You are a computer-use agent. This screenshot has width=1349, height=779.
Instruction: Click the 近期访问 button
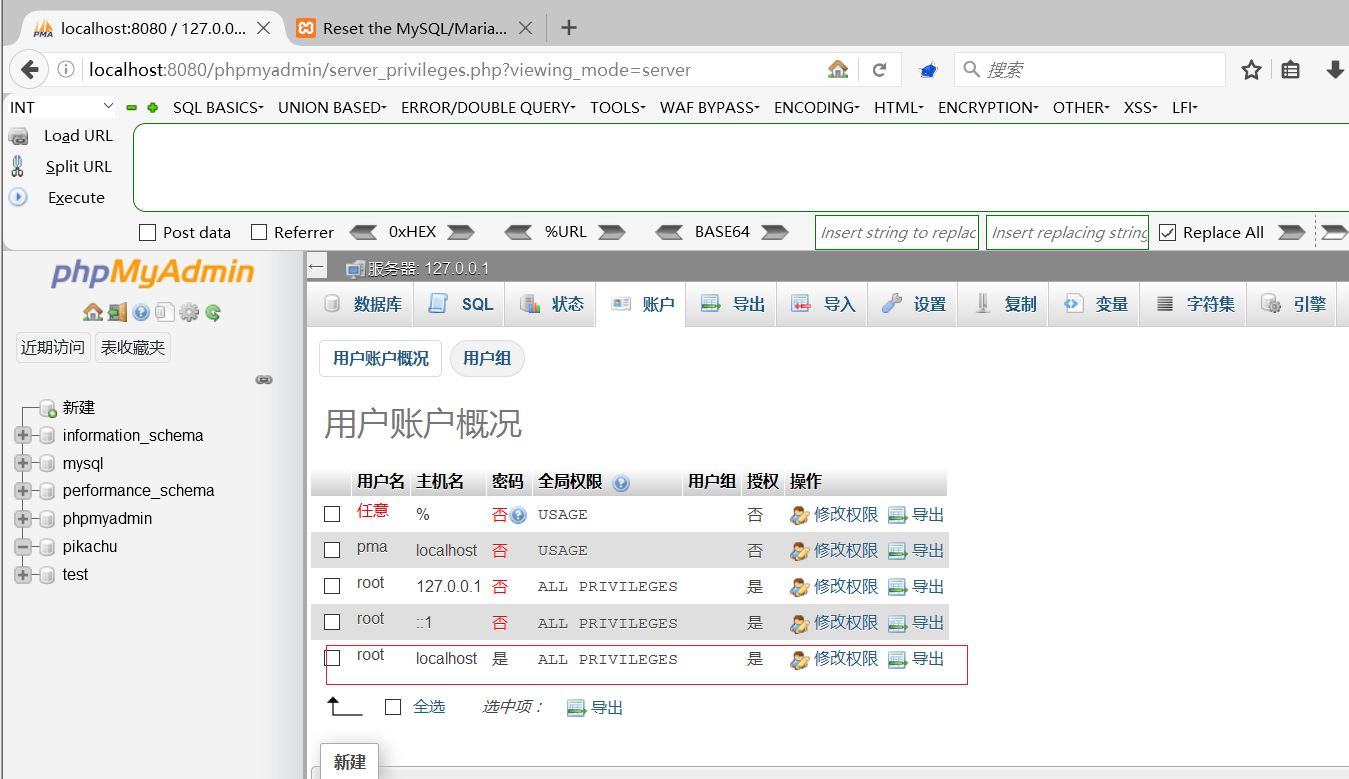(53, 347)
